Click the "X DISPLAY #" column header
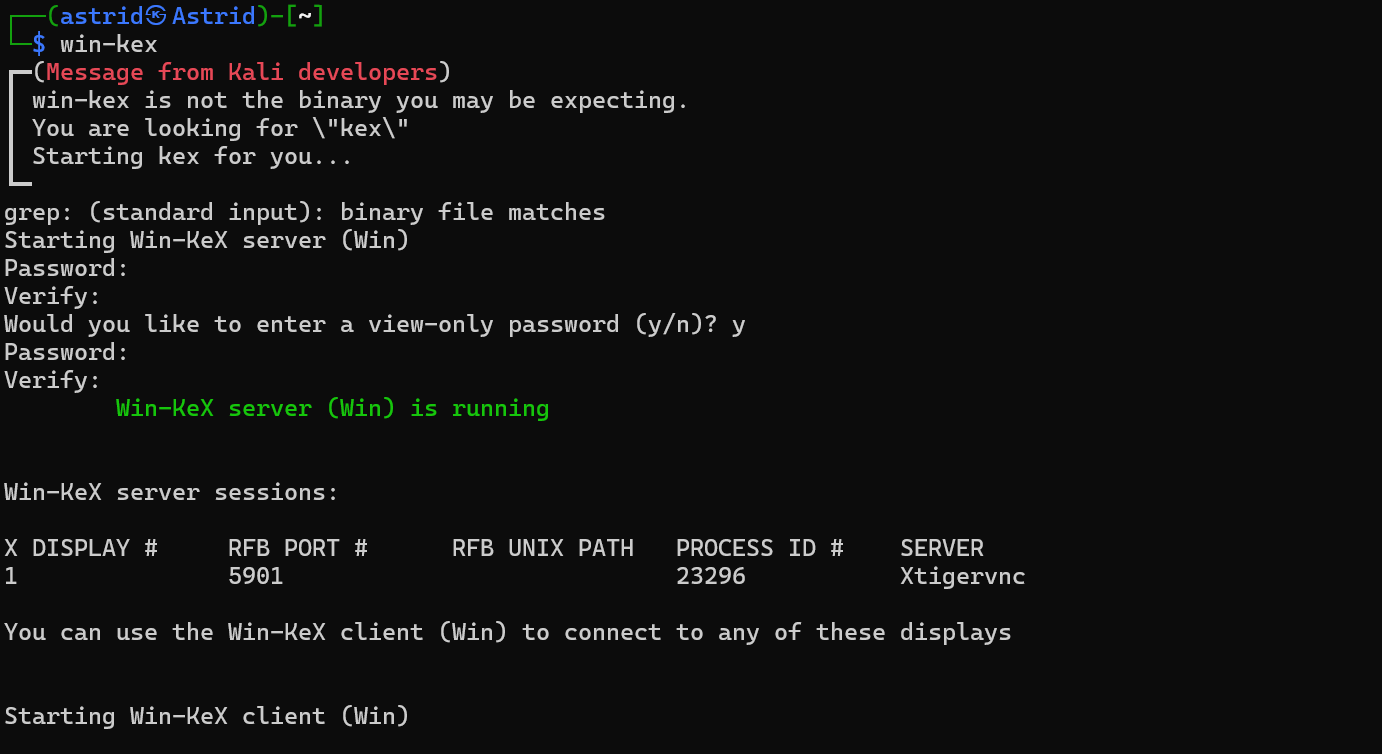 pos(81,548)
